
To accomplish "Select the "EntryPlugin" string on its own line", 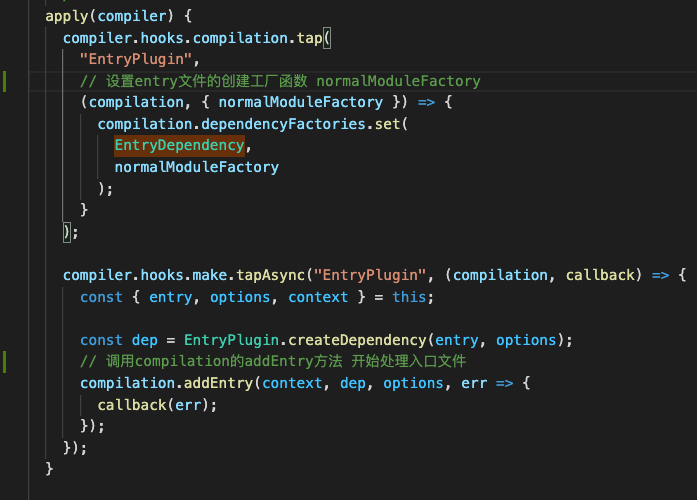I will [136, 60].
